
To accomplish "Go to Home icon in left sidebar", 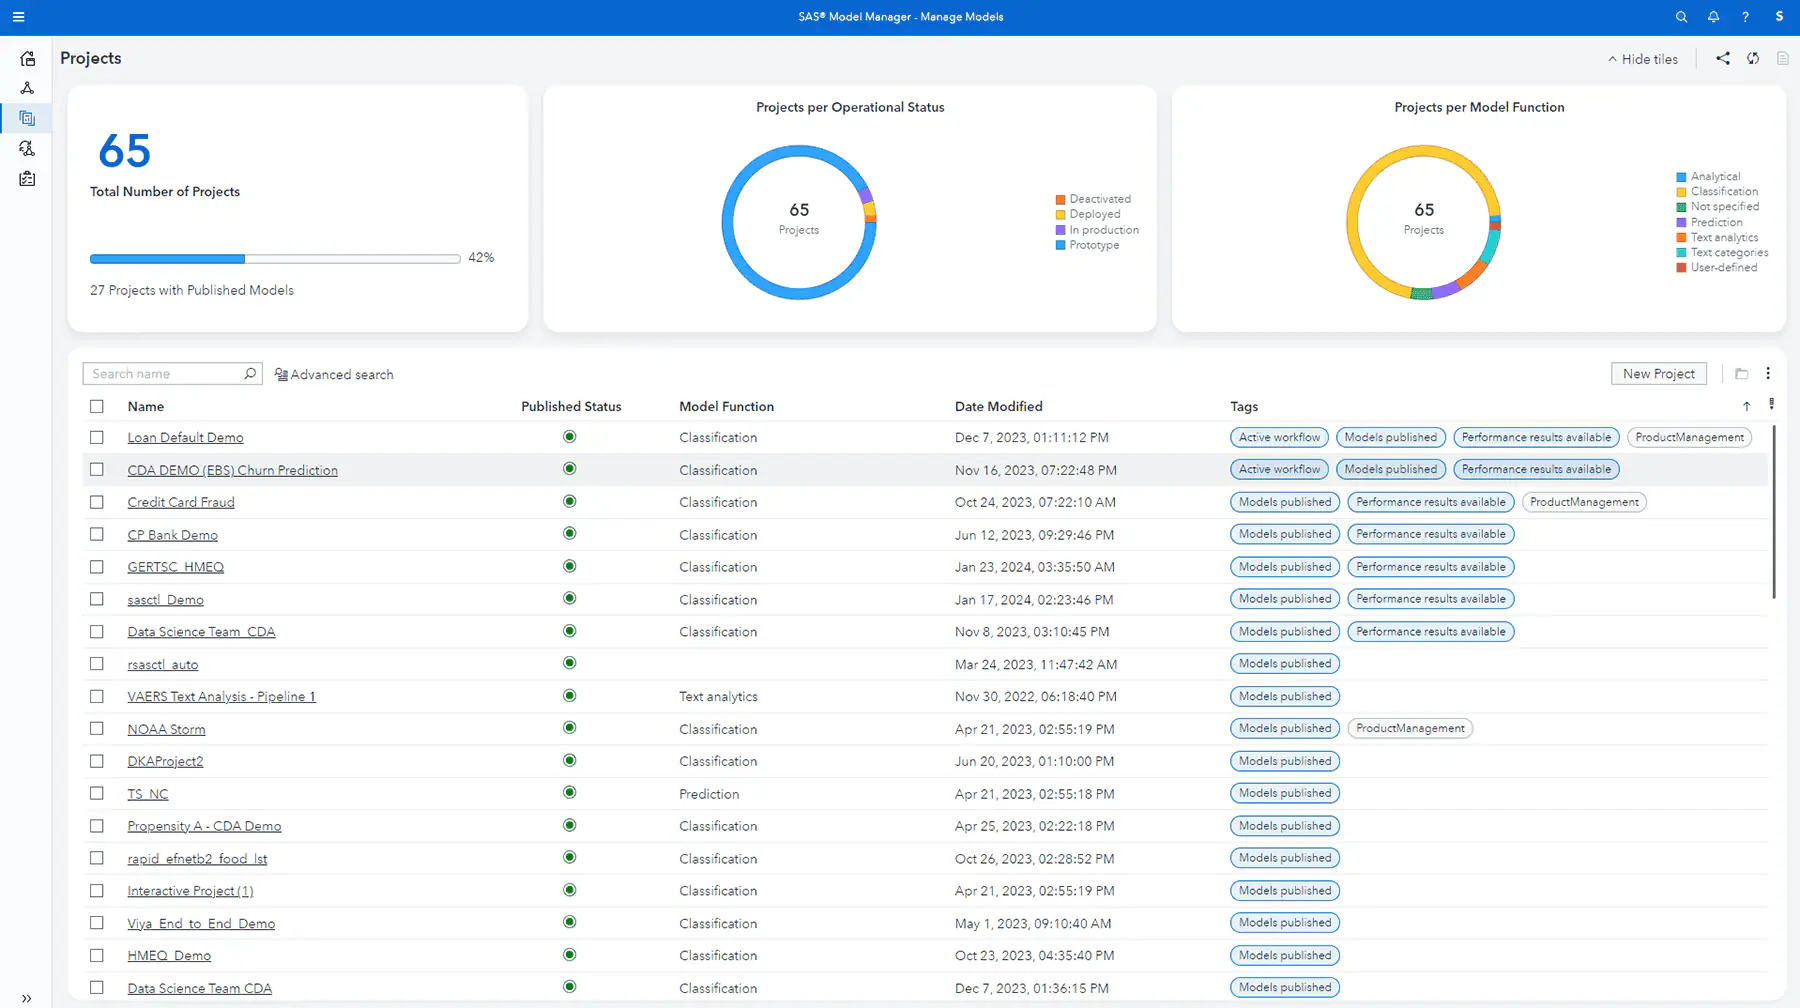I will tap(27, 59).
